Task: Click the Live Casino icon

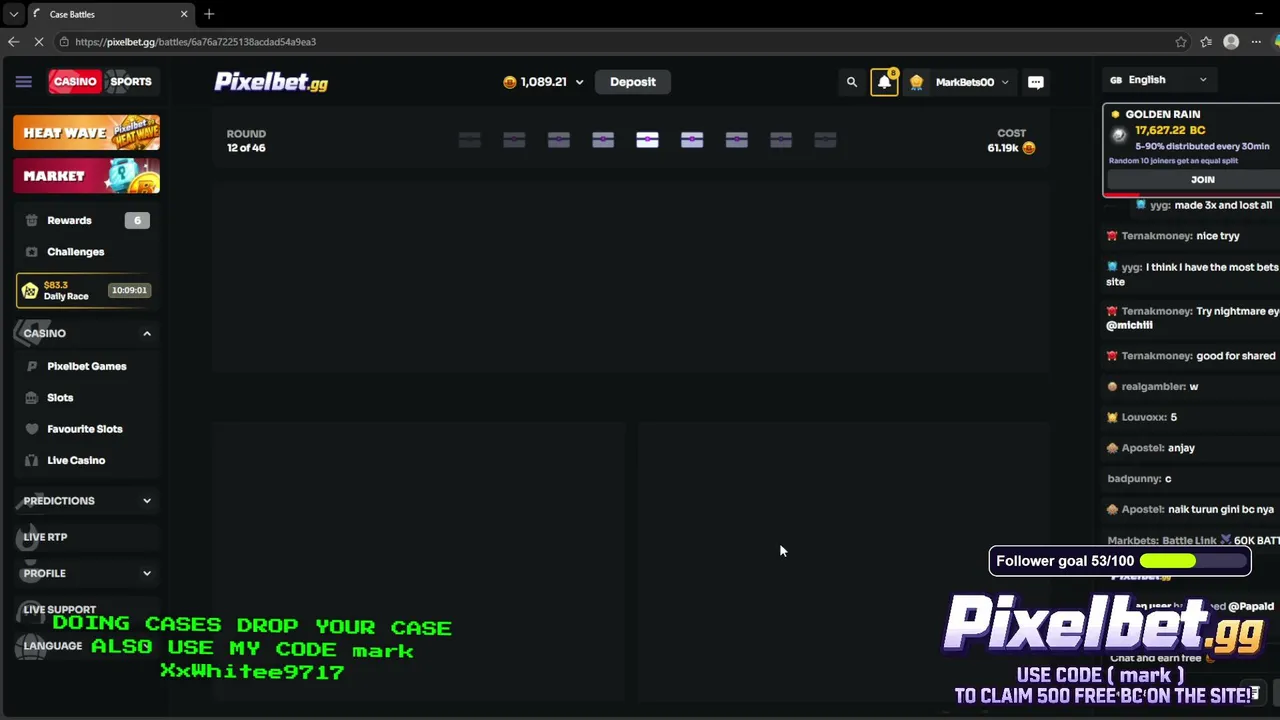Action: 31,460
